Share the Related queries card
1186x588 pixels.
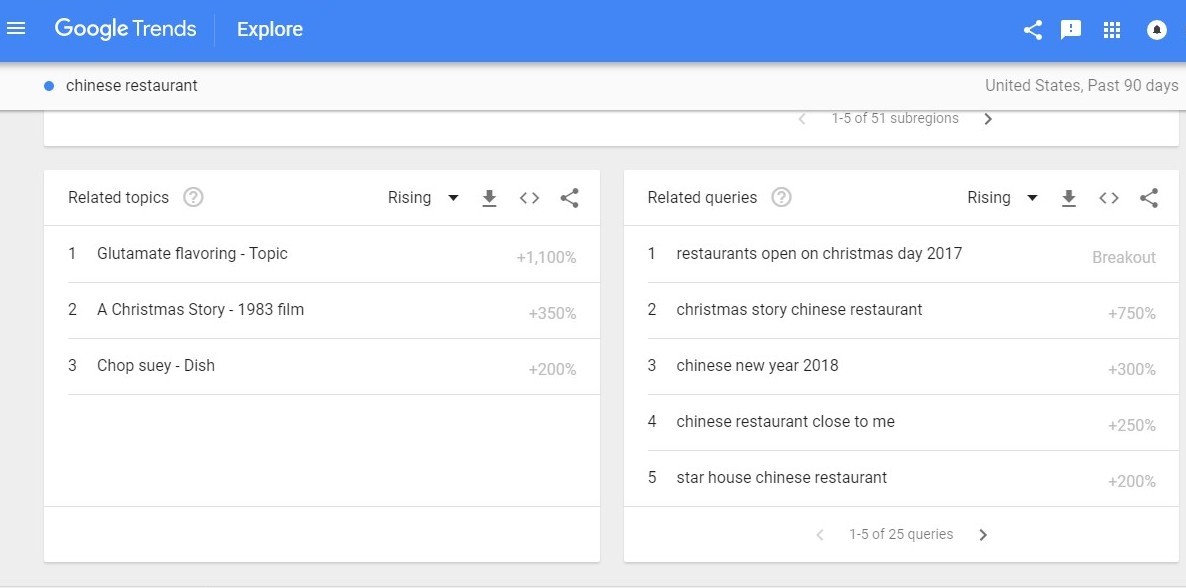click(x=1149, y=198)
